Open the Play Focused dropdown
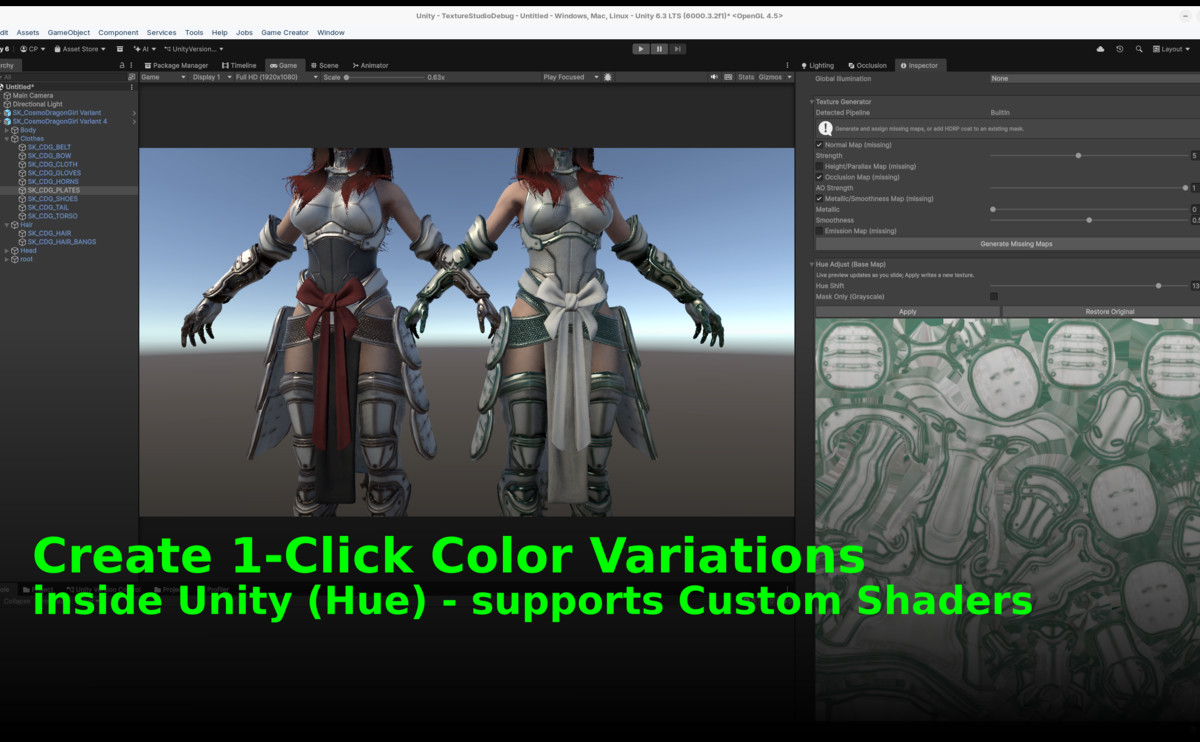 [x=571, y=77]
